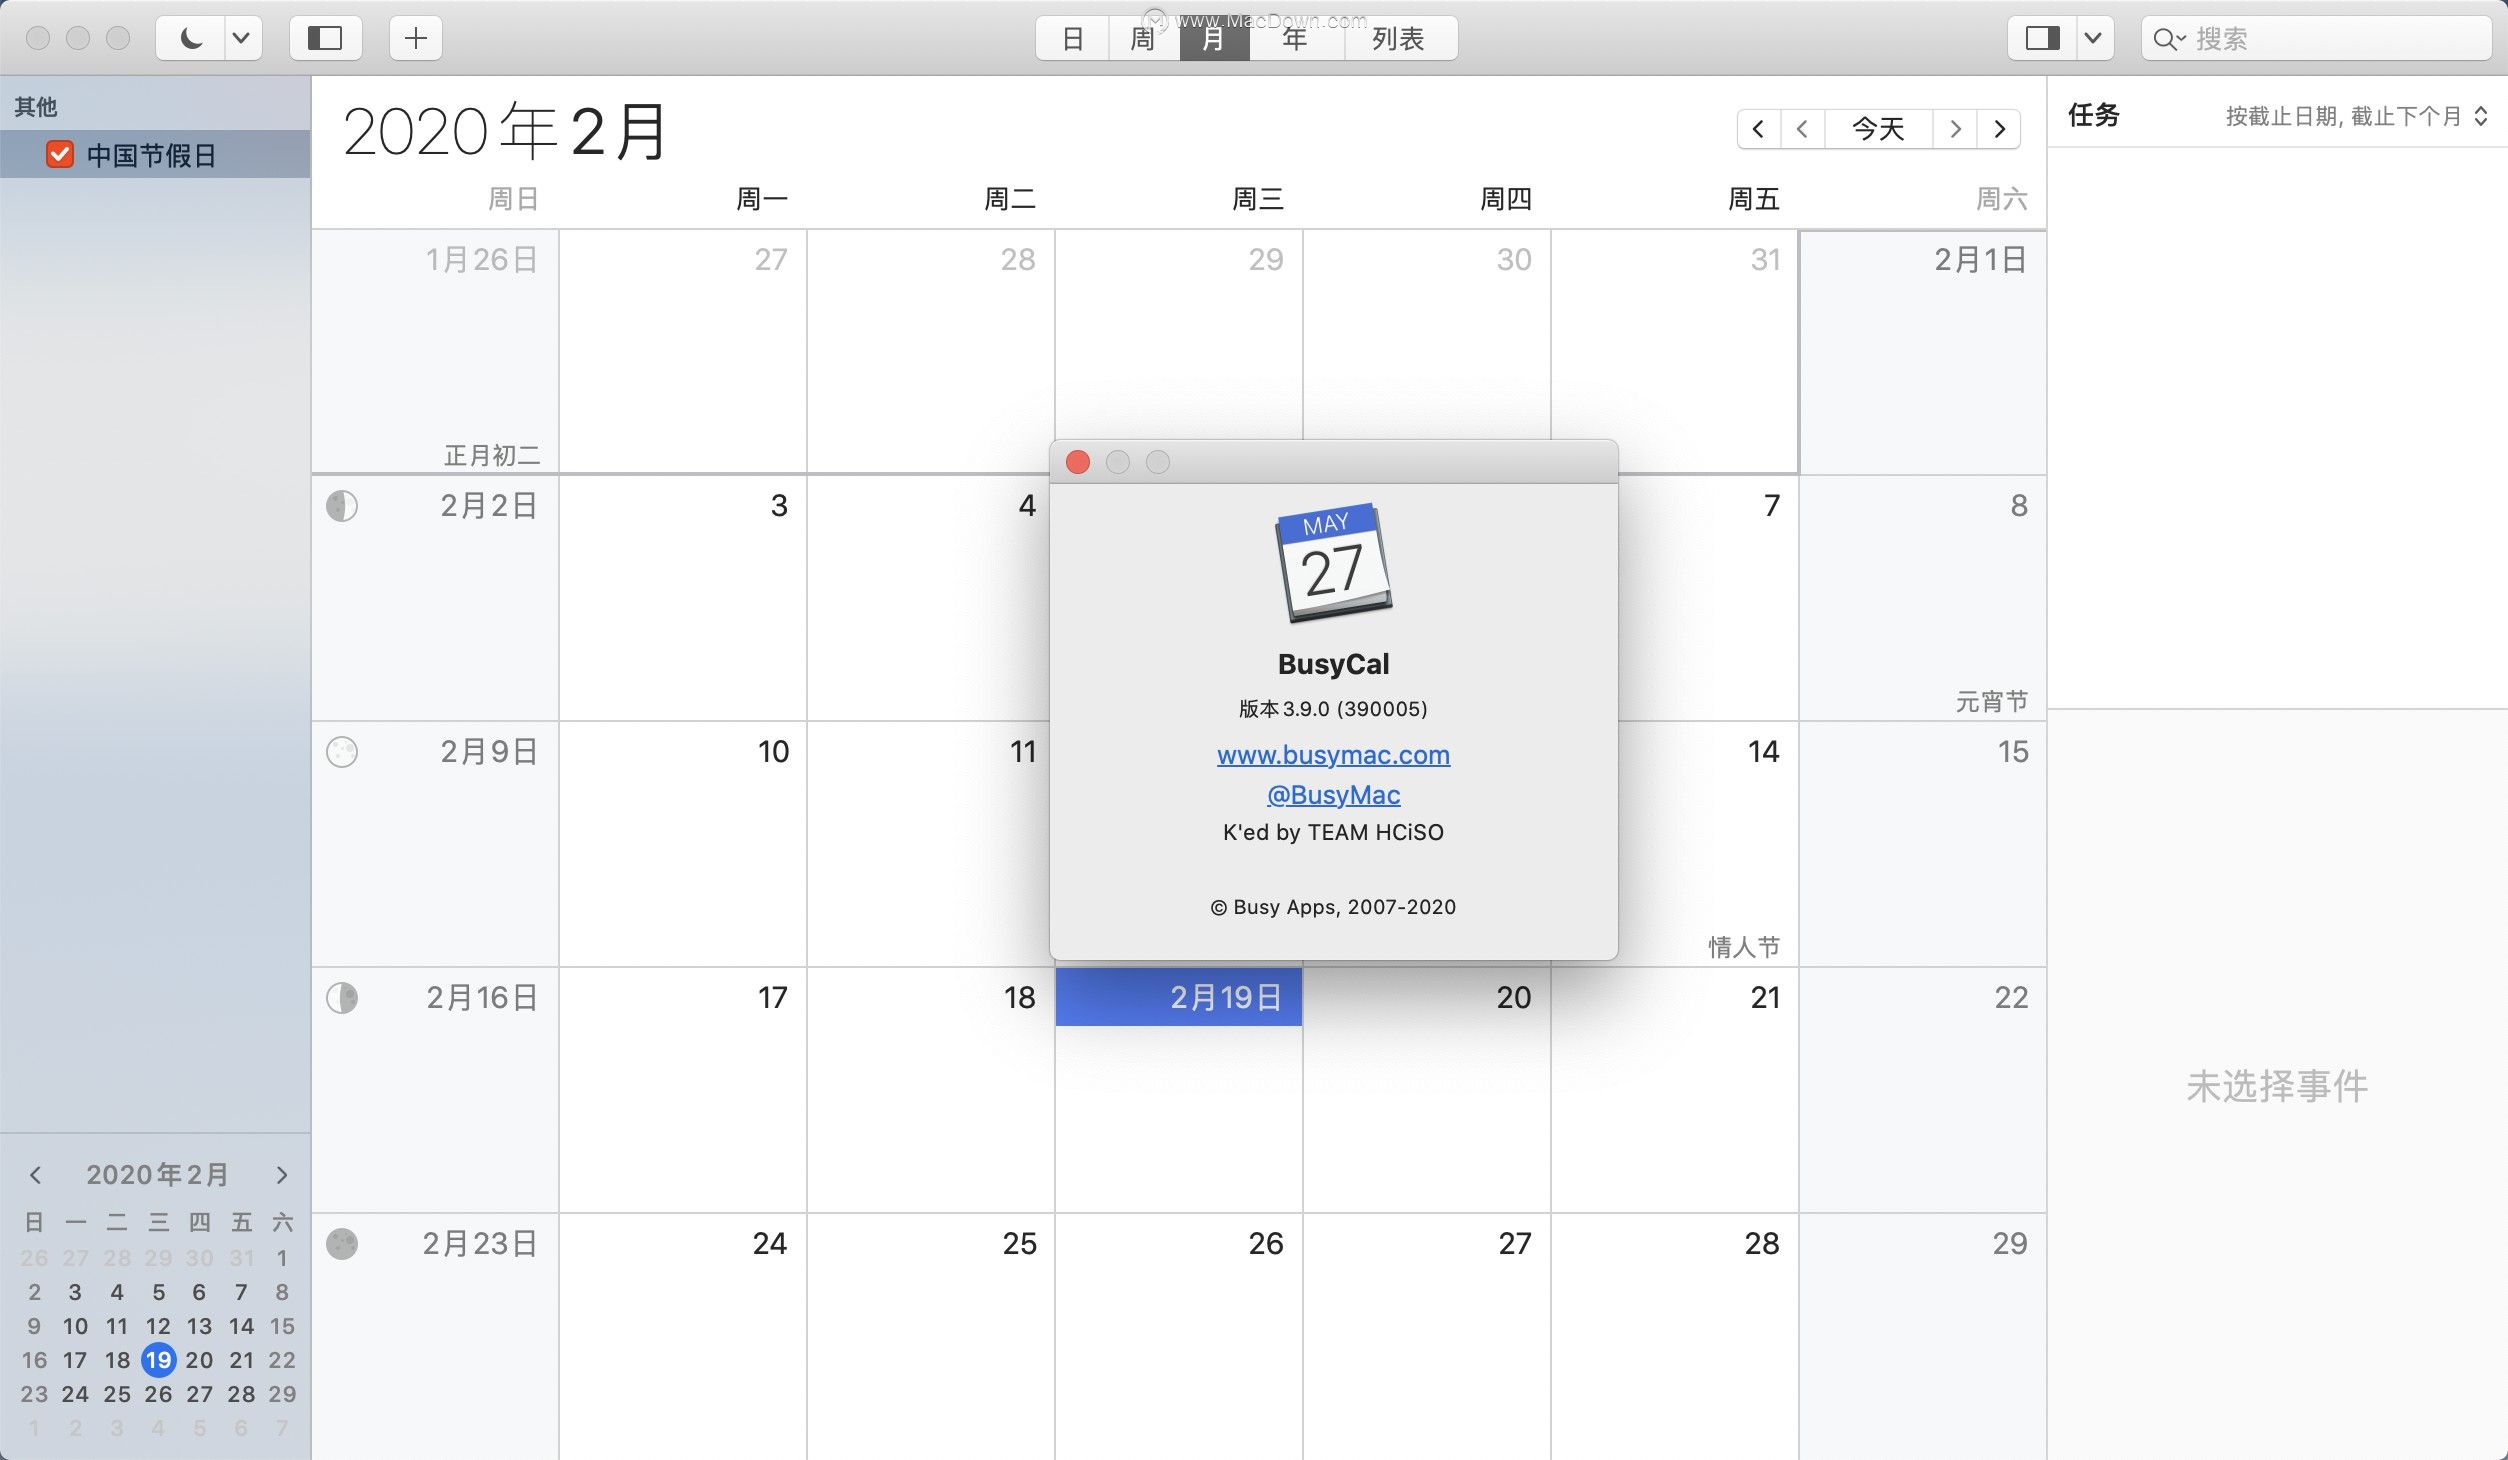Open dropdown arrow beside moon icon
2508x1460 pixels.
click(243, 38)
